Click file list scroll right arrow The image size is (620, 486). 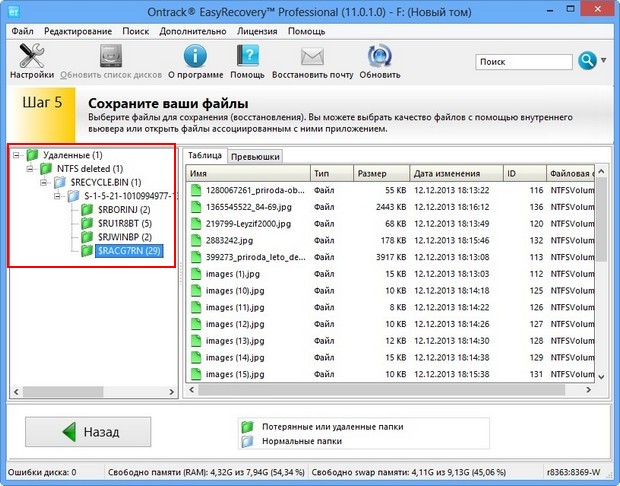[x=588, y=390]
